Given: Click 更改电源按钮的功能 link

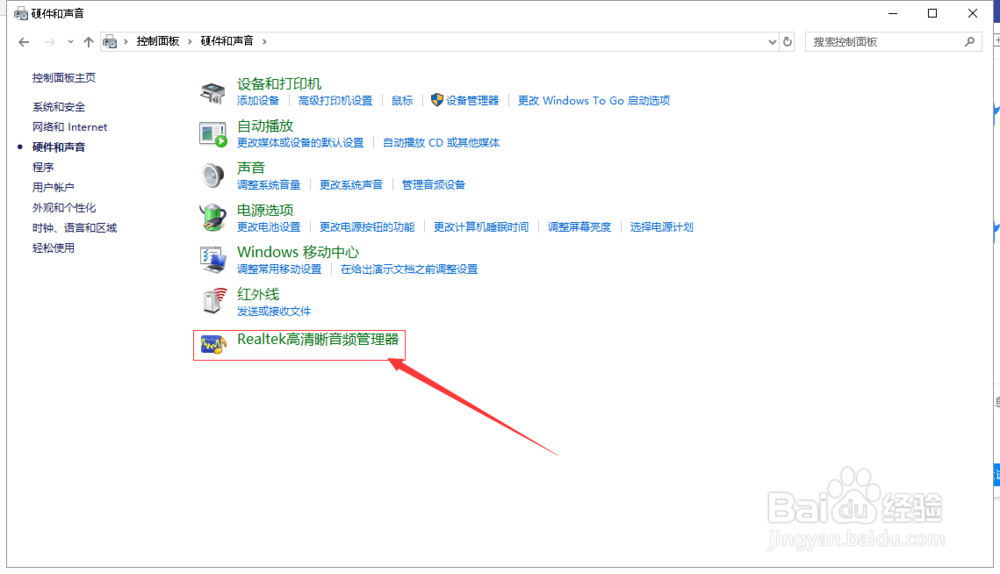Looking at the screenshot, I should (367, 227).
